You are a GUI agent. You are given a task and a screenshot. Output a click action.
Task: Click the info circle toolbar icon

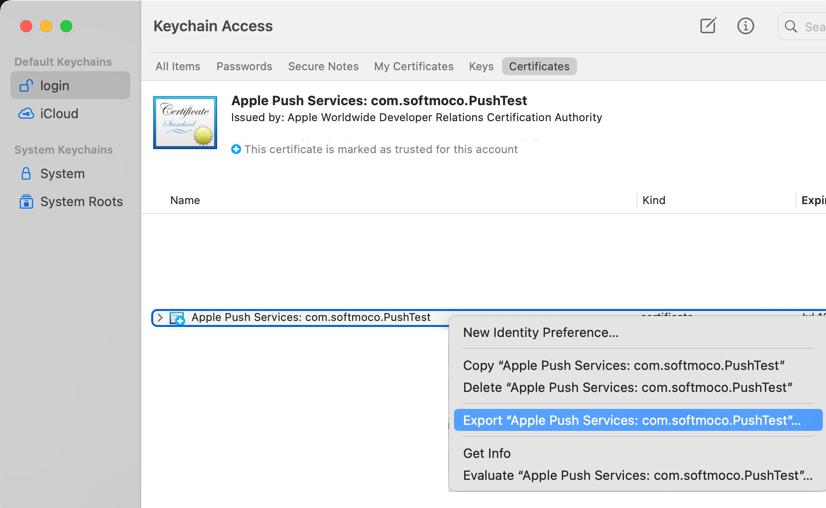pyautogui.click(x=746, y=26)
